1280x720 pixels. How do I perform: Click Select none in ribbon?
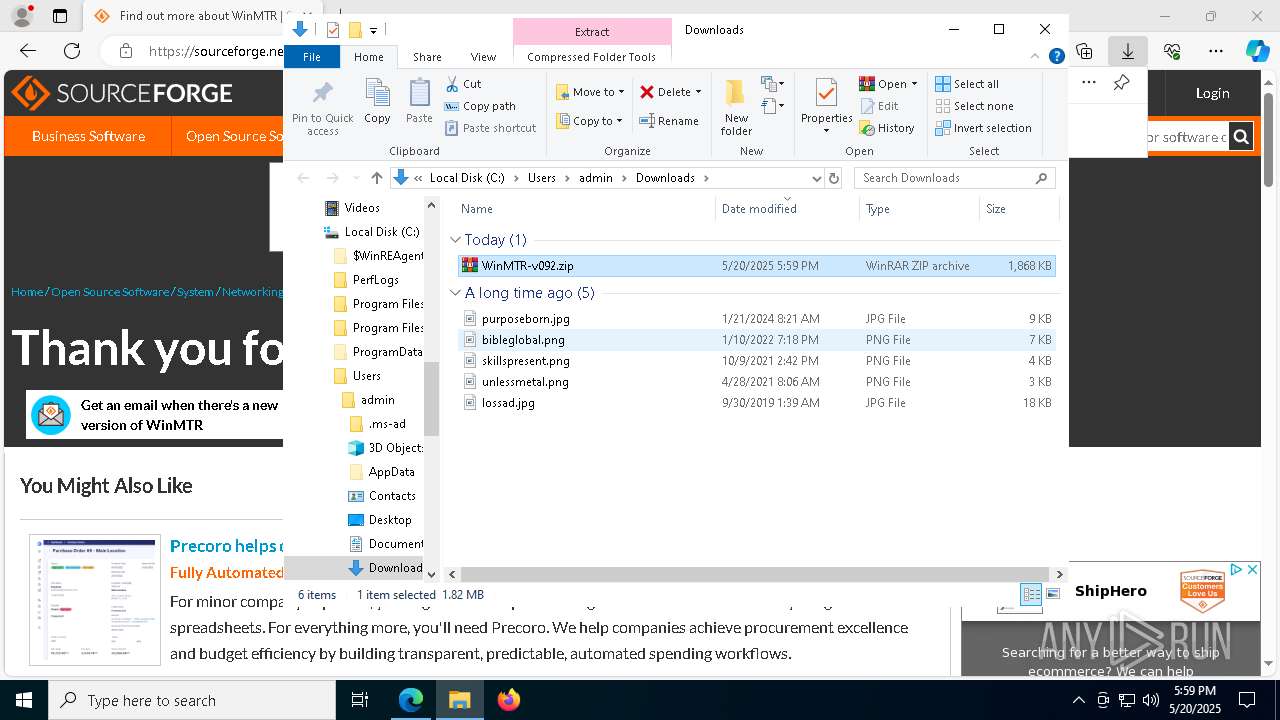(974, 106)
